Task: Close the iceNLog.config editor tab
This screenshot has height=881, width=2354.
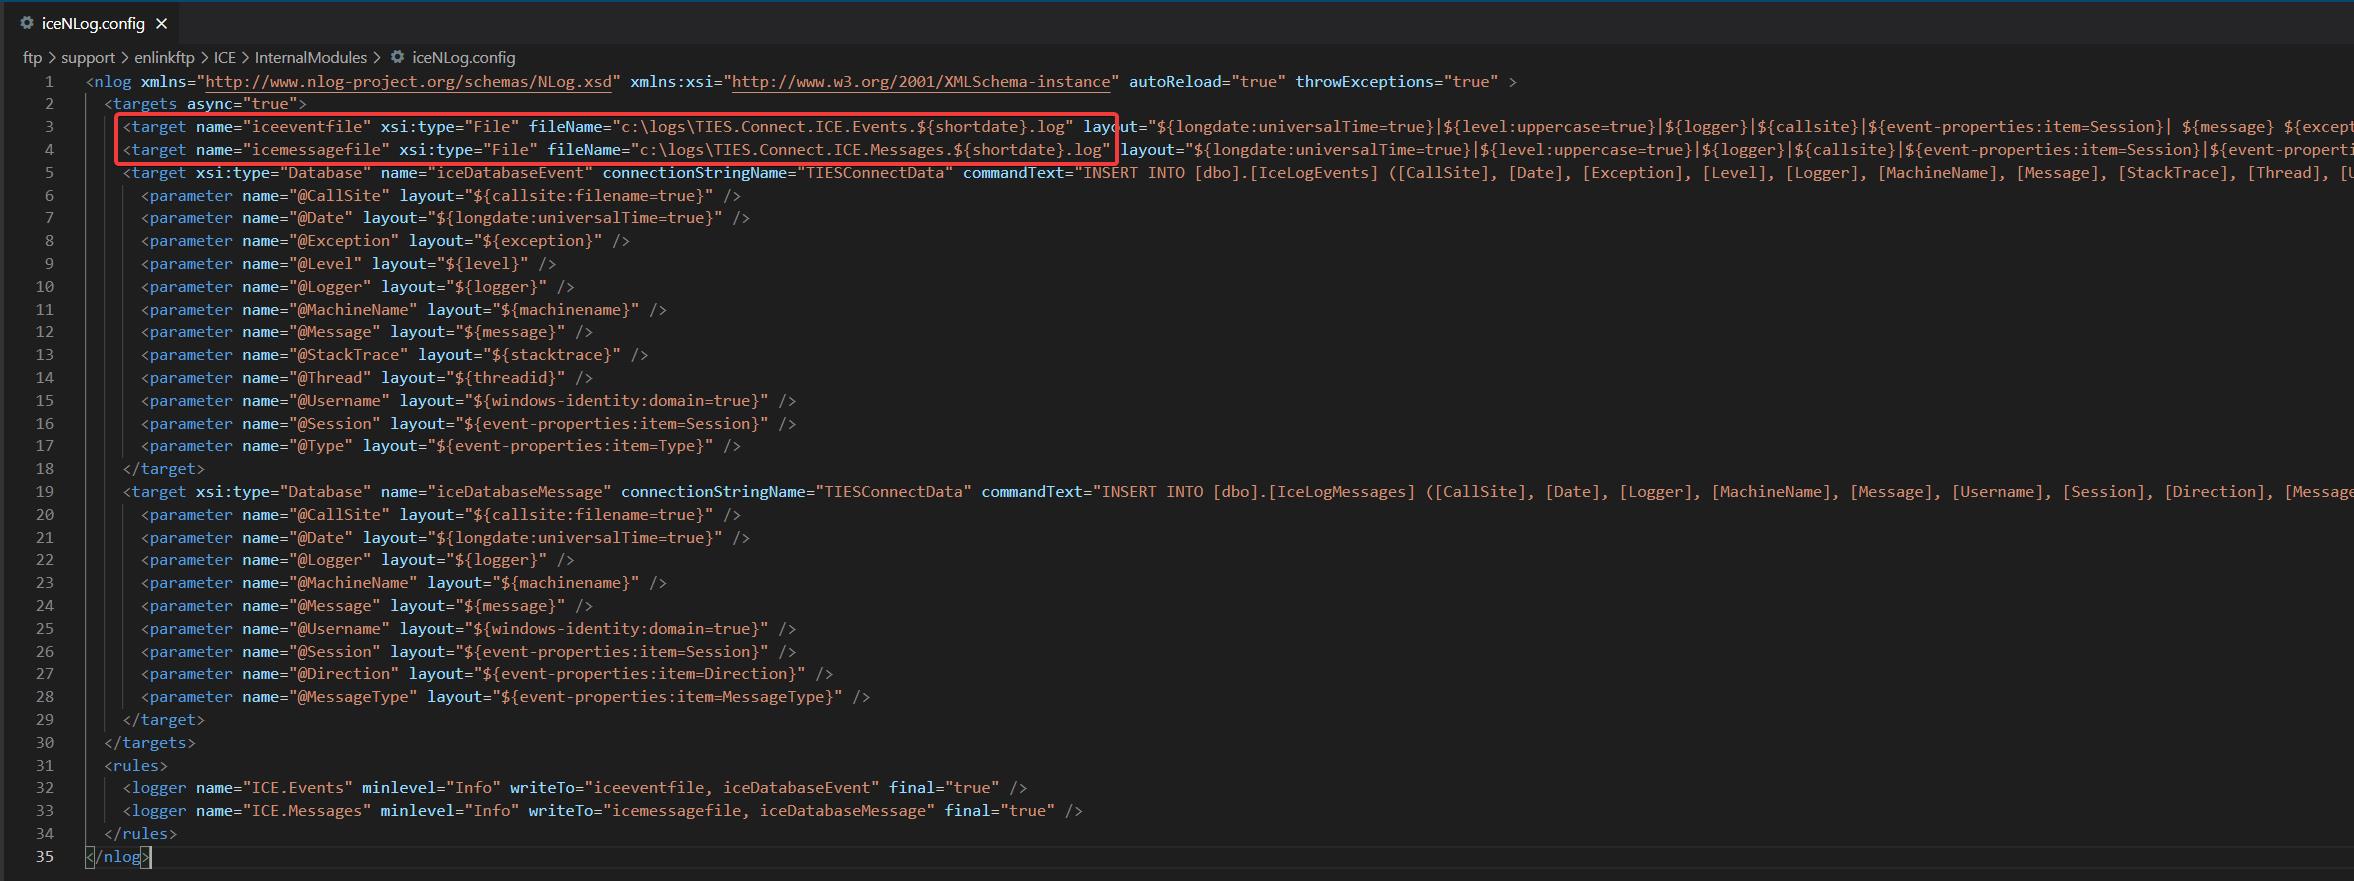Action: coord(162,23)
